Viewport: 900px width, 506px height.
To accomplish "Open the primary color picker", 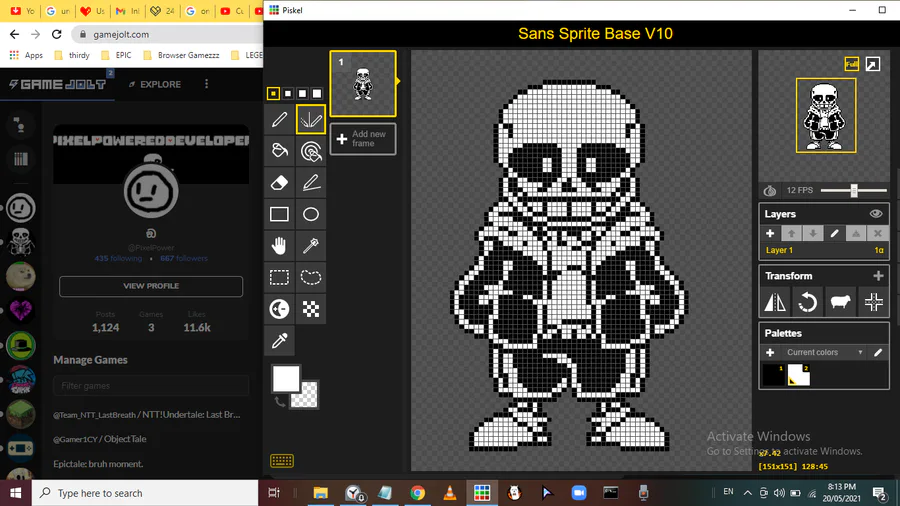I will tap(285, 378).
